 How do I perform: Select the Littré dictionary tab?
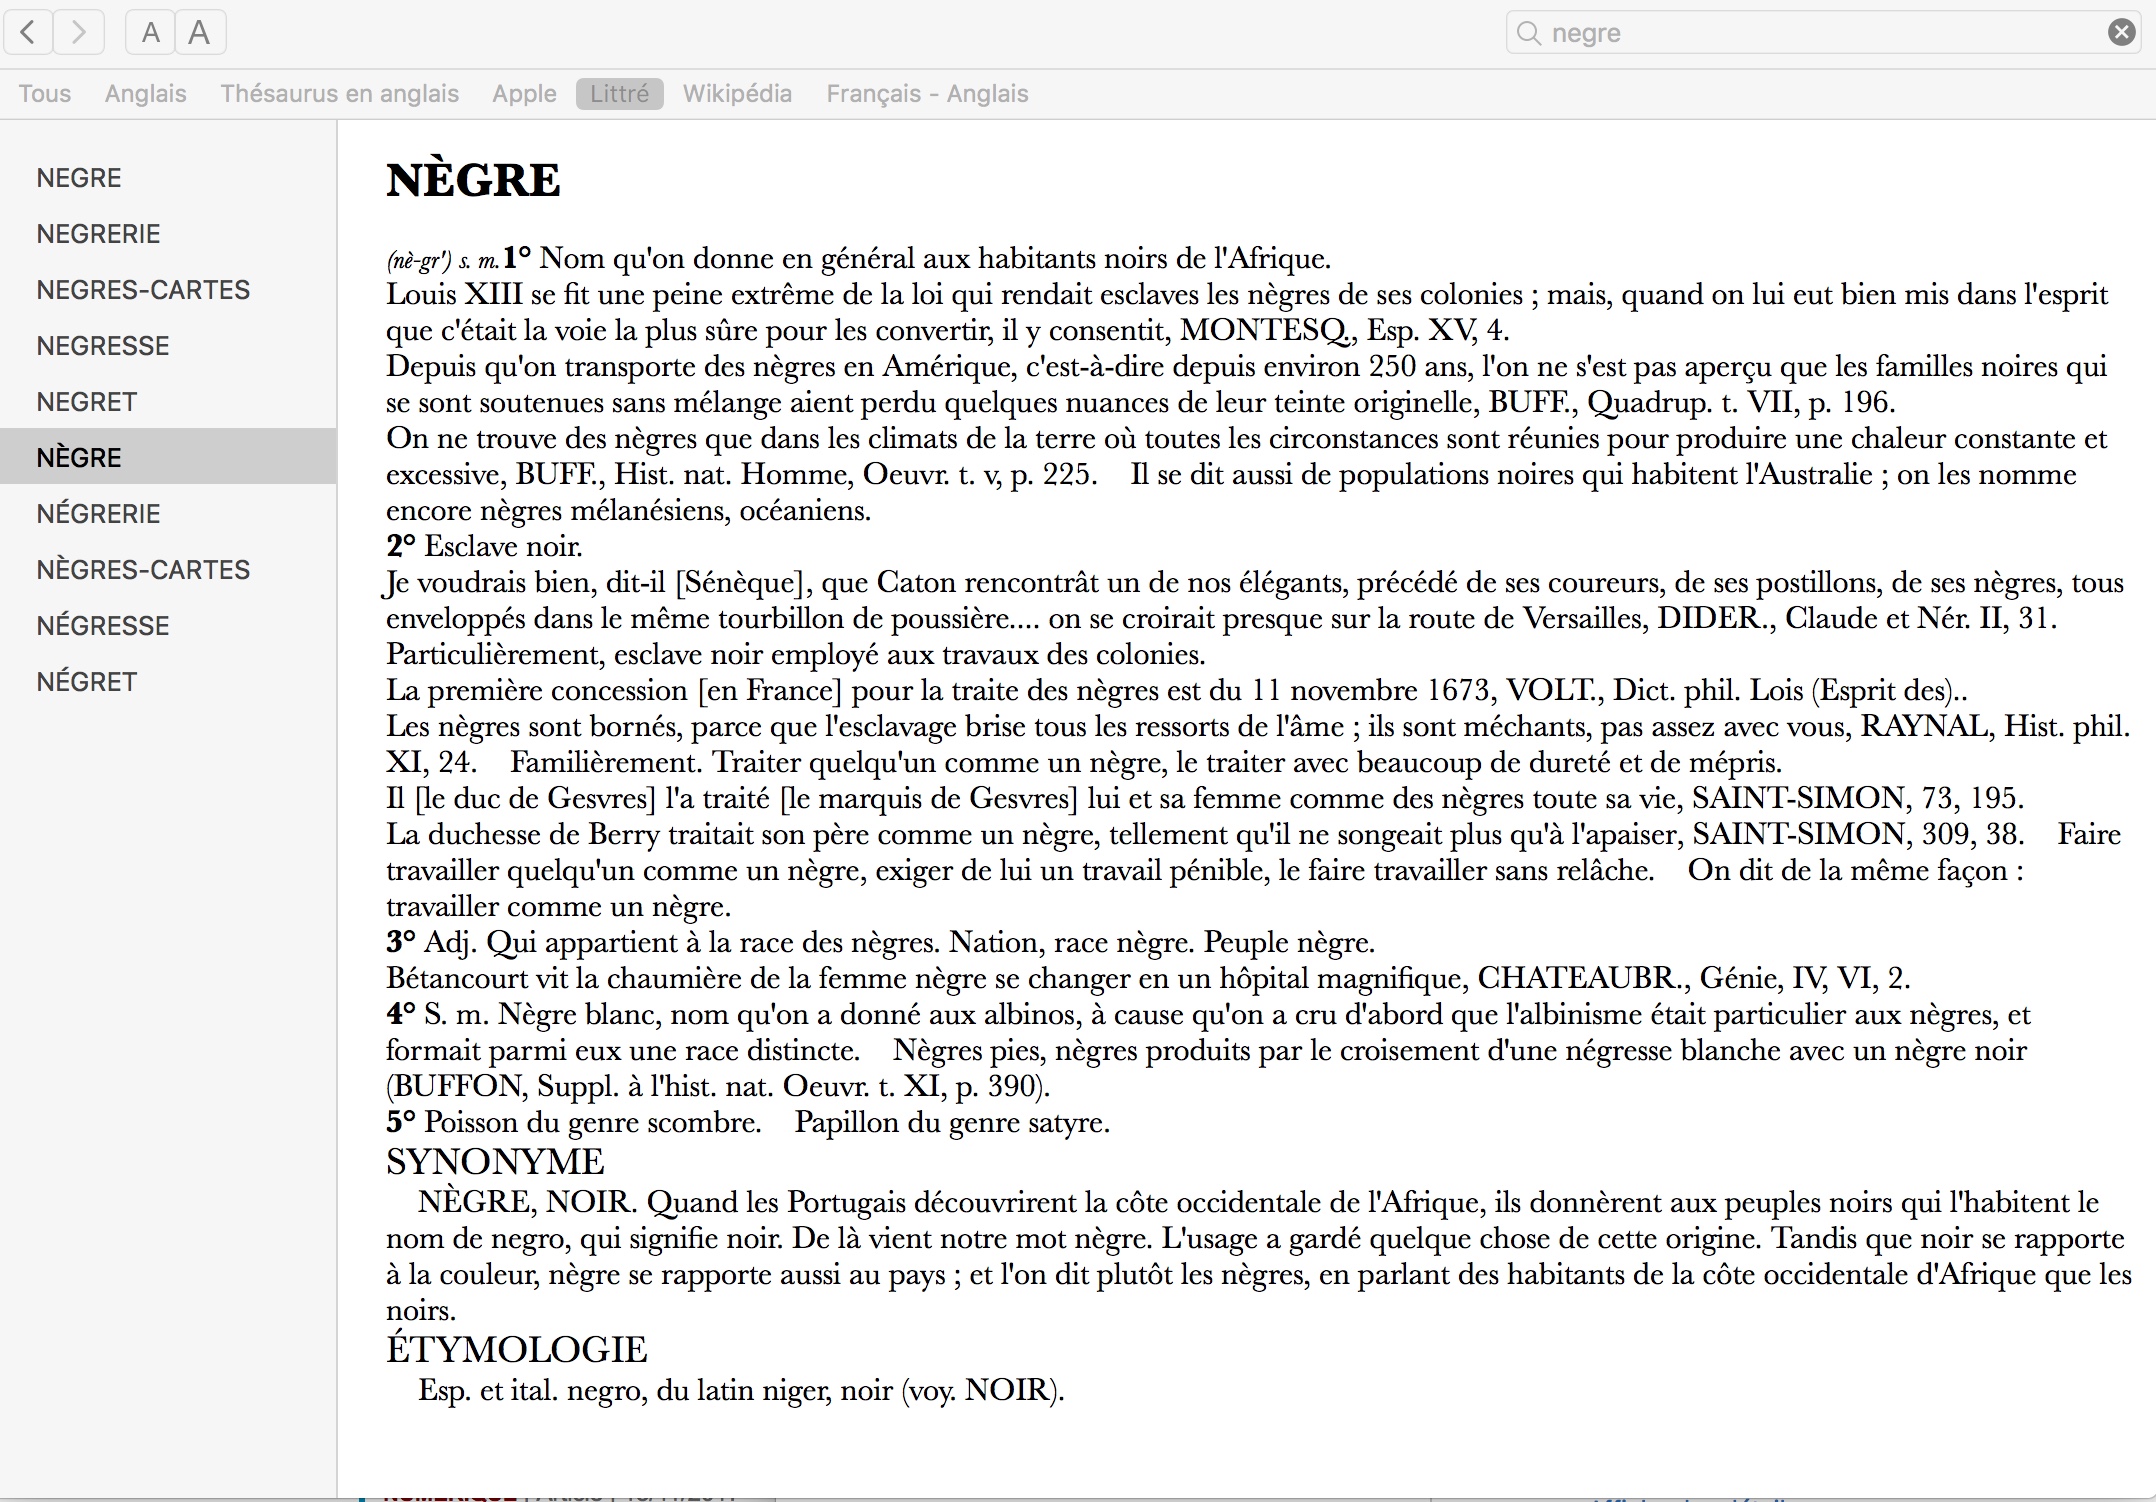[x=619, y=94]
